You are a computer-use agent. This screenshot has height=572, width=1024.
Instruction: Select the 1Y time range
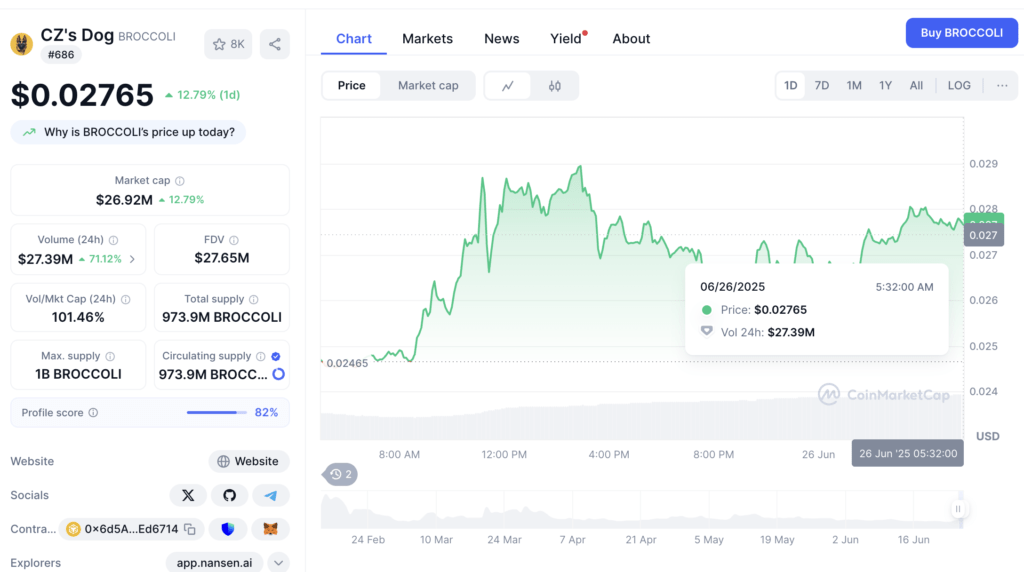885,86
